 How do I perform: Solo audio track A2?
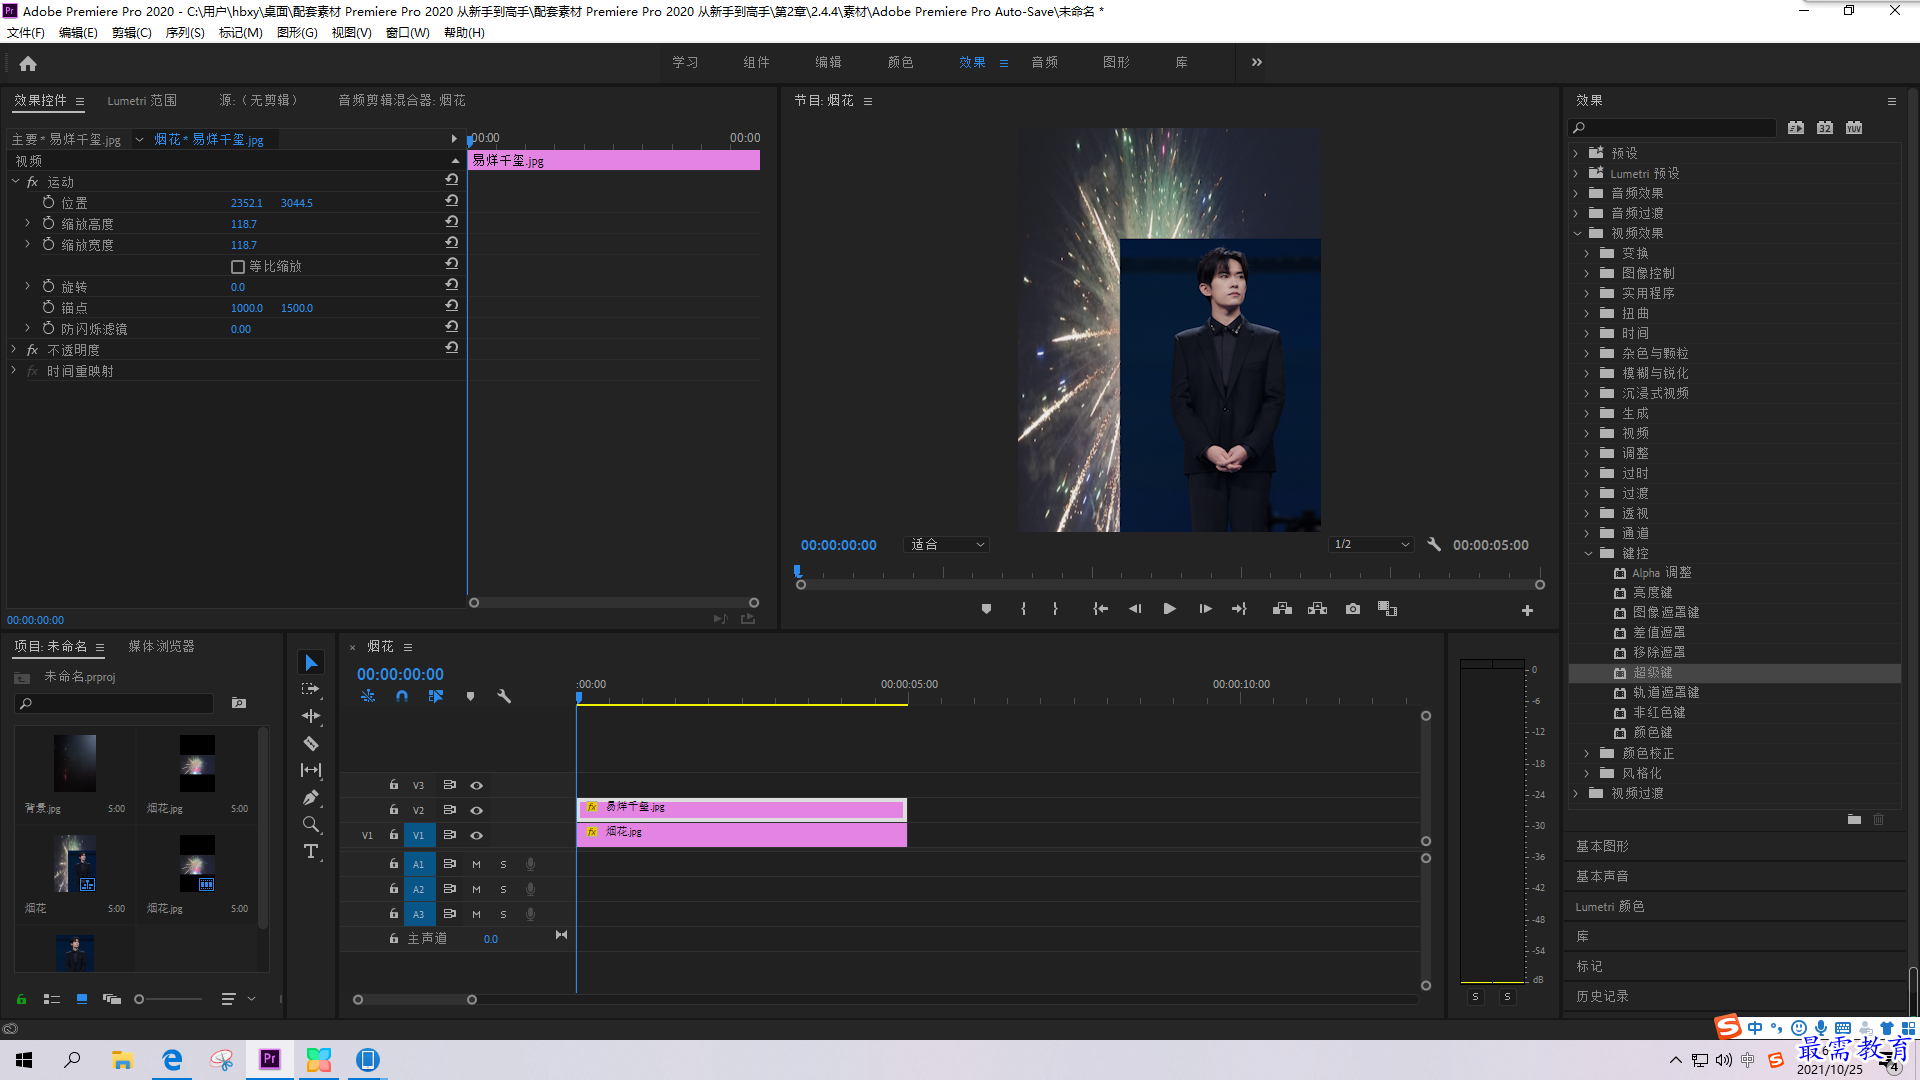pos(503,889)
